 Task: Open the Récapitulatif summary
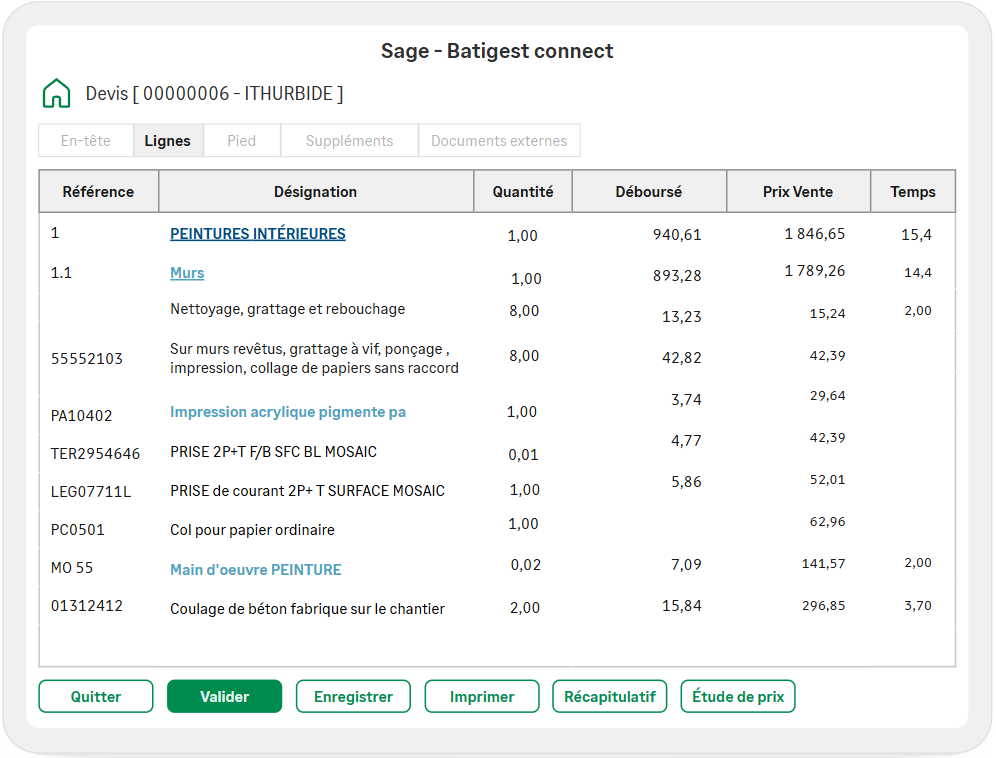610,697
